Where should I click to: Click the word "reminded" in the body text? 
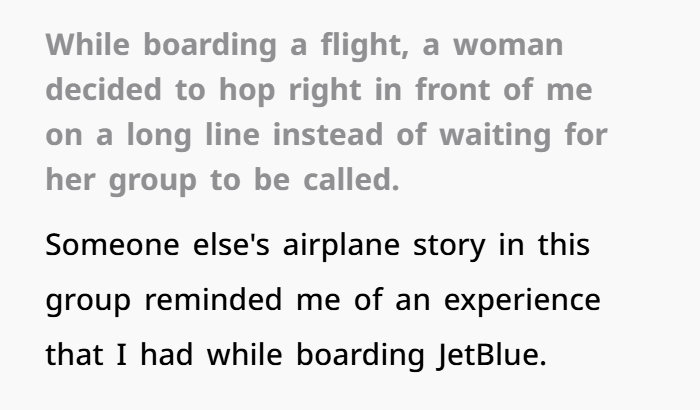(214, 300)
